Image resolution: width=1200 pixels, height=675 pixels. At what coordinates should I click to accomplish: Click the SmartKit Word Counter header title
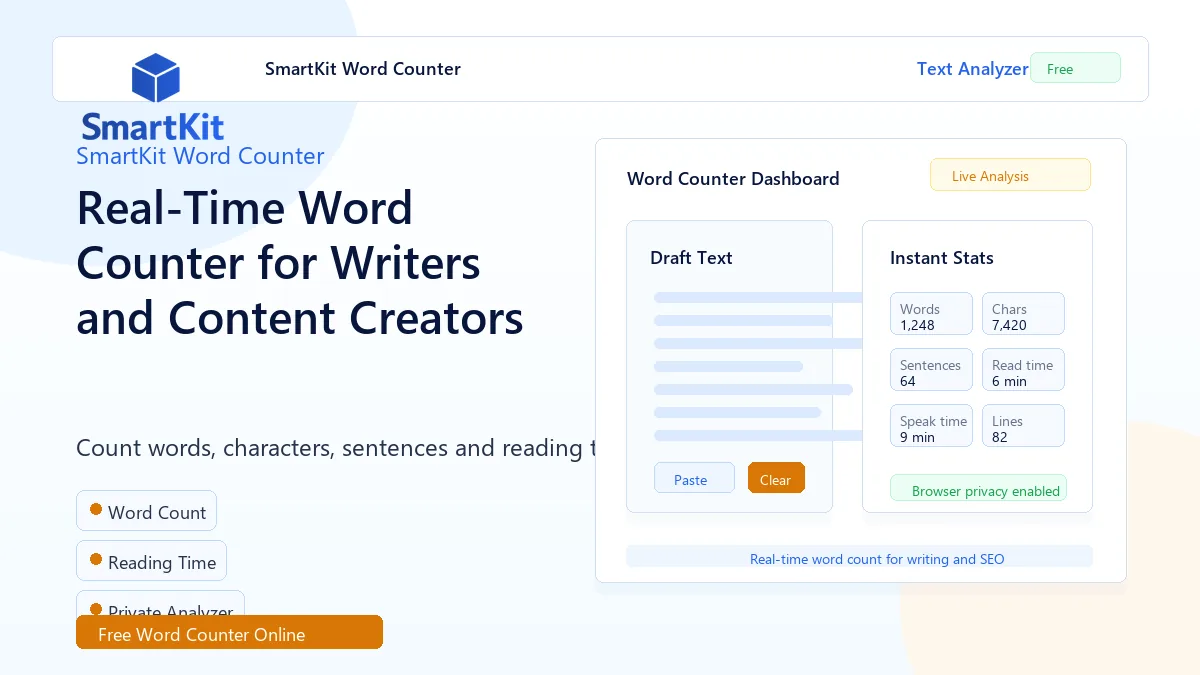363,69
